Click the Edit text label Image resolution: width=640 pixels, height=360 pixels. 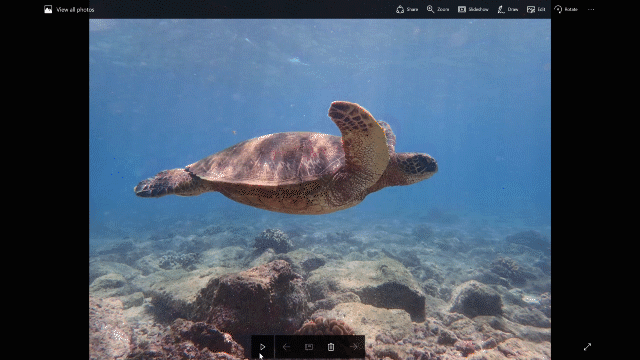pos(541,9)
